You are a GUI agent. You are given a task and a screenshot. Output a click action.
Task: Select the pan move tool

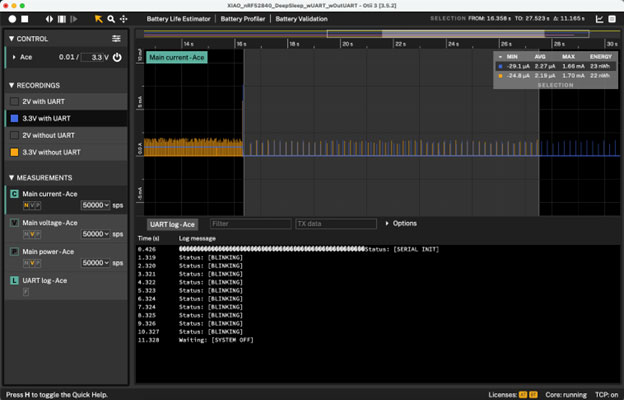click(x=123, y=19)
